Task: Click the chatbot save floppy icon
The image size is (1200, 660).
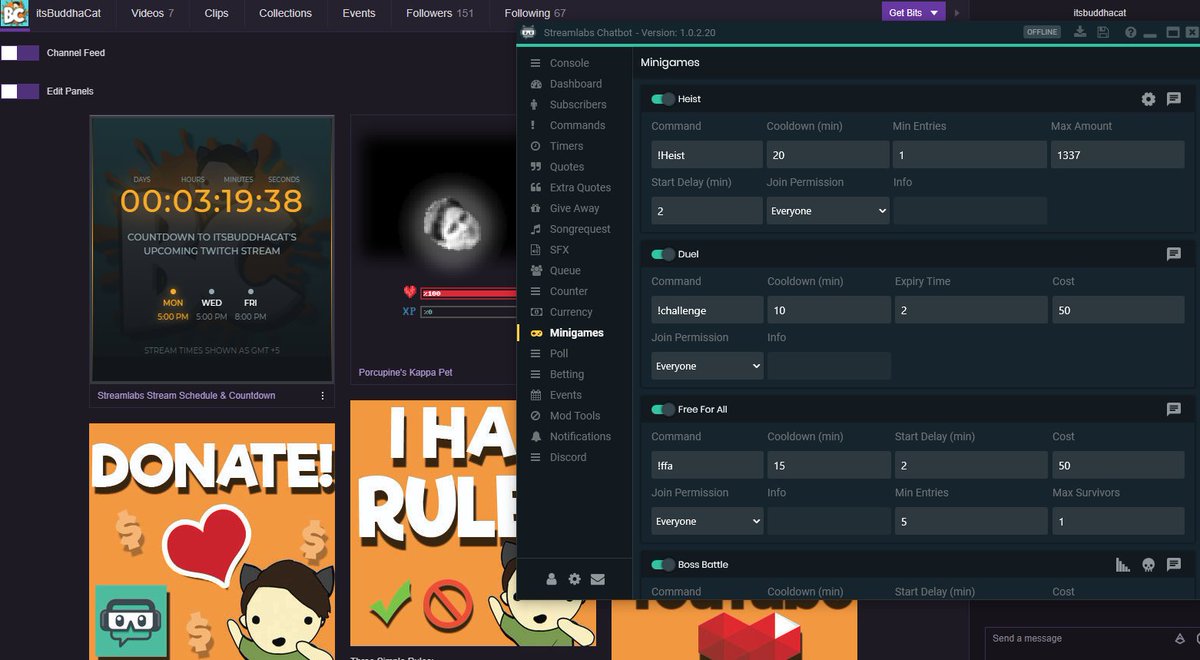Action: pos(1103,32)
